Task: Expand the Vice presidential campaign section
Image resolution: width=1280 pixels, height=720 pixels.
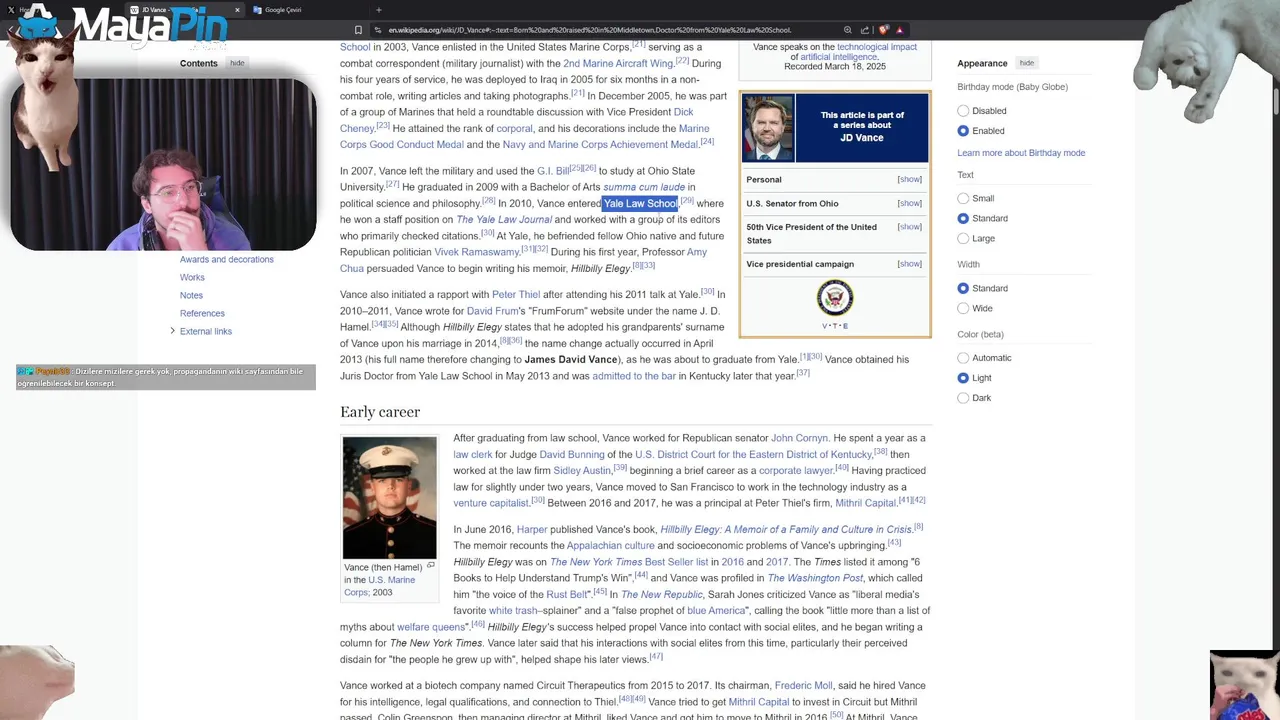Action: coord(909,264)
